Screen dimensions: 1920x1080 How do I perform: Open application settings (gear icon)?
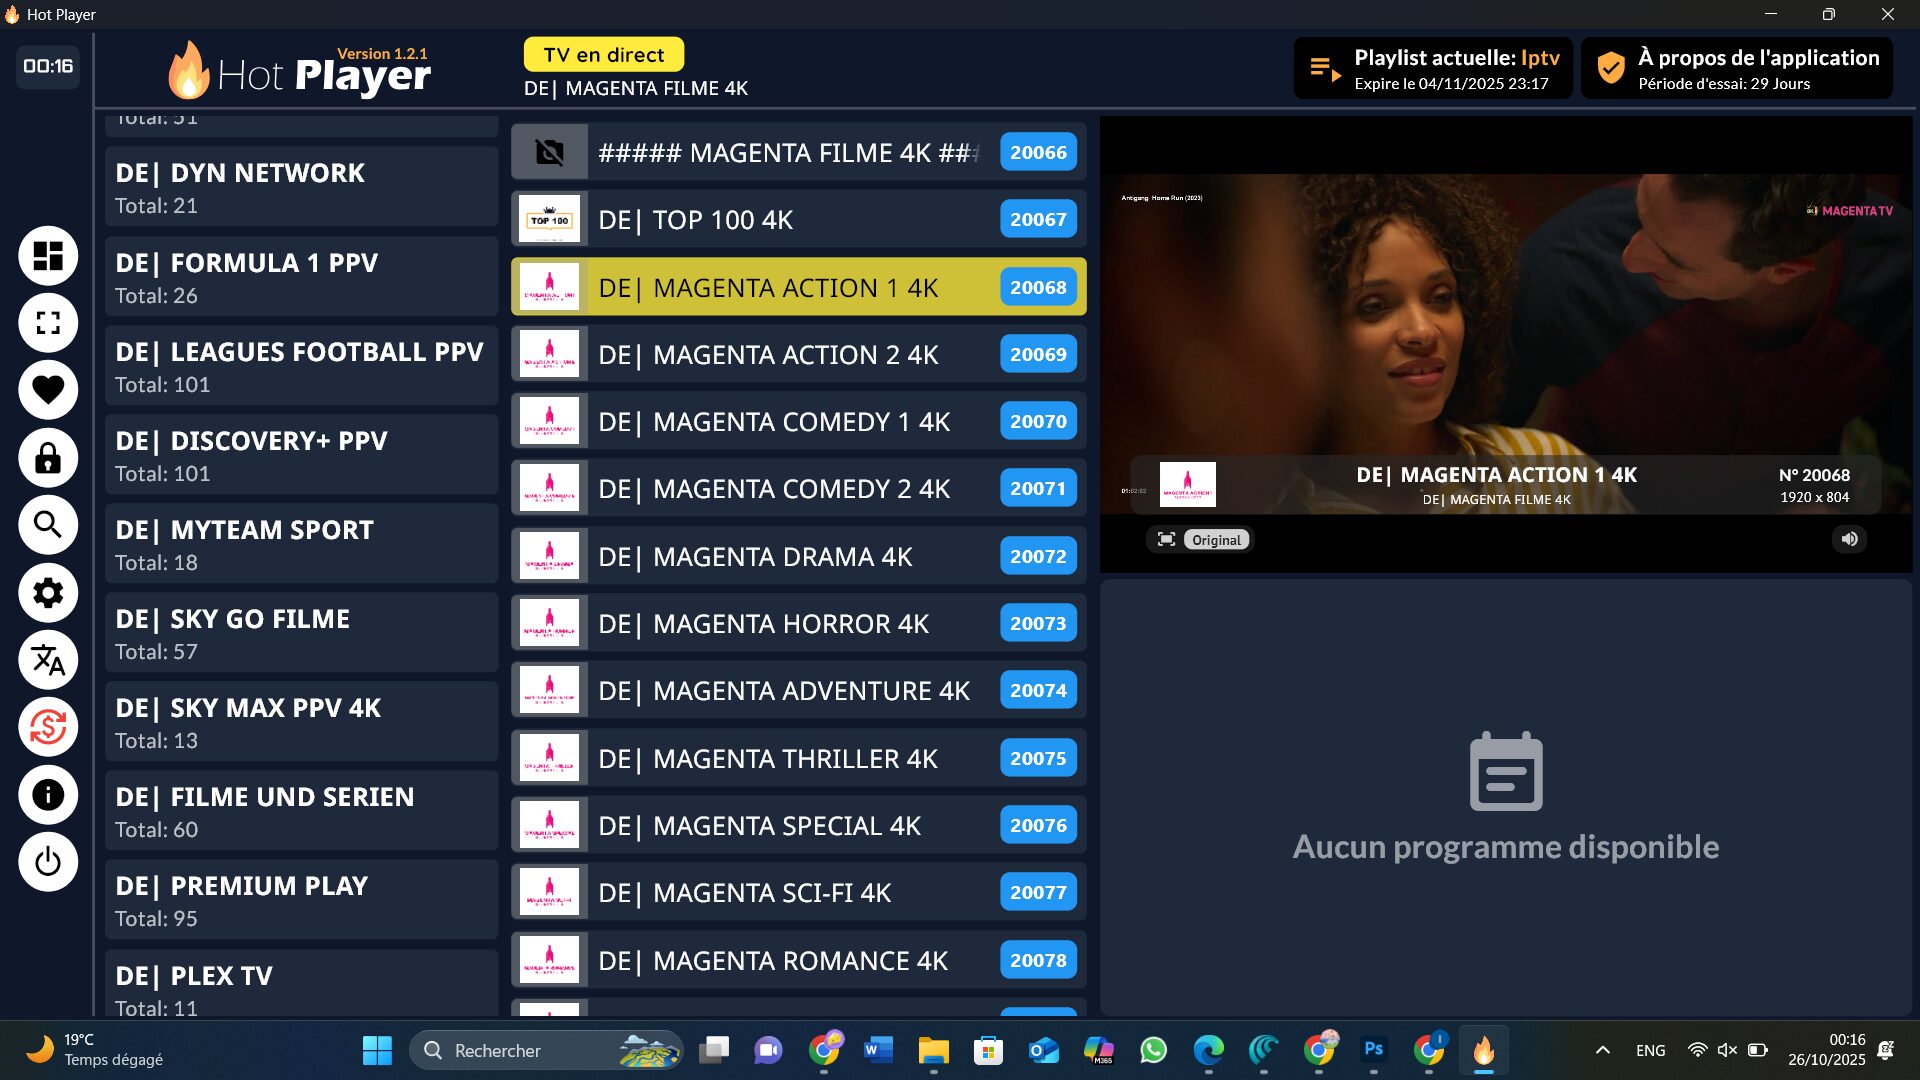point(47,593)
